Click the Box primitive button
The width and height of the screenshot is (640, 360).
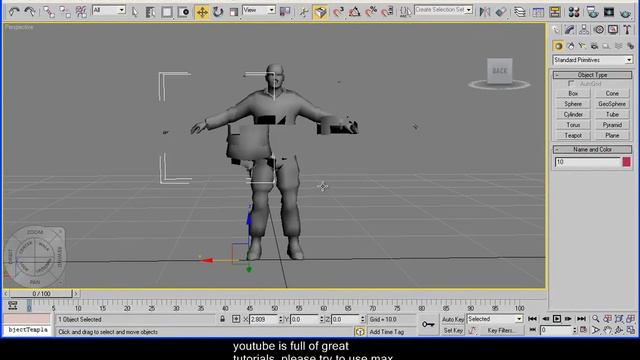pyautogui.click(x=573, y=93)
